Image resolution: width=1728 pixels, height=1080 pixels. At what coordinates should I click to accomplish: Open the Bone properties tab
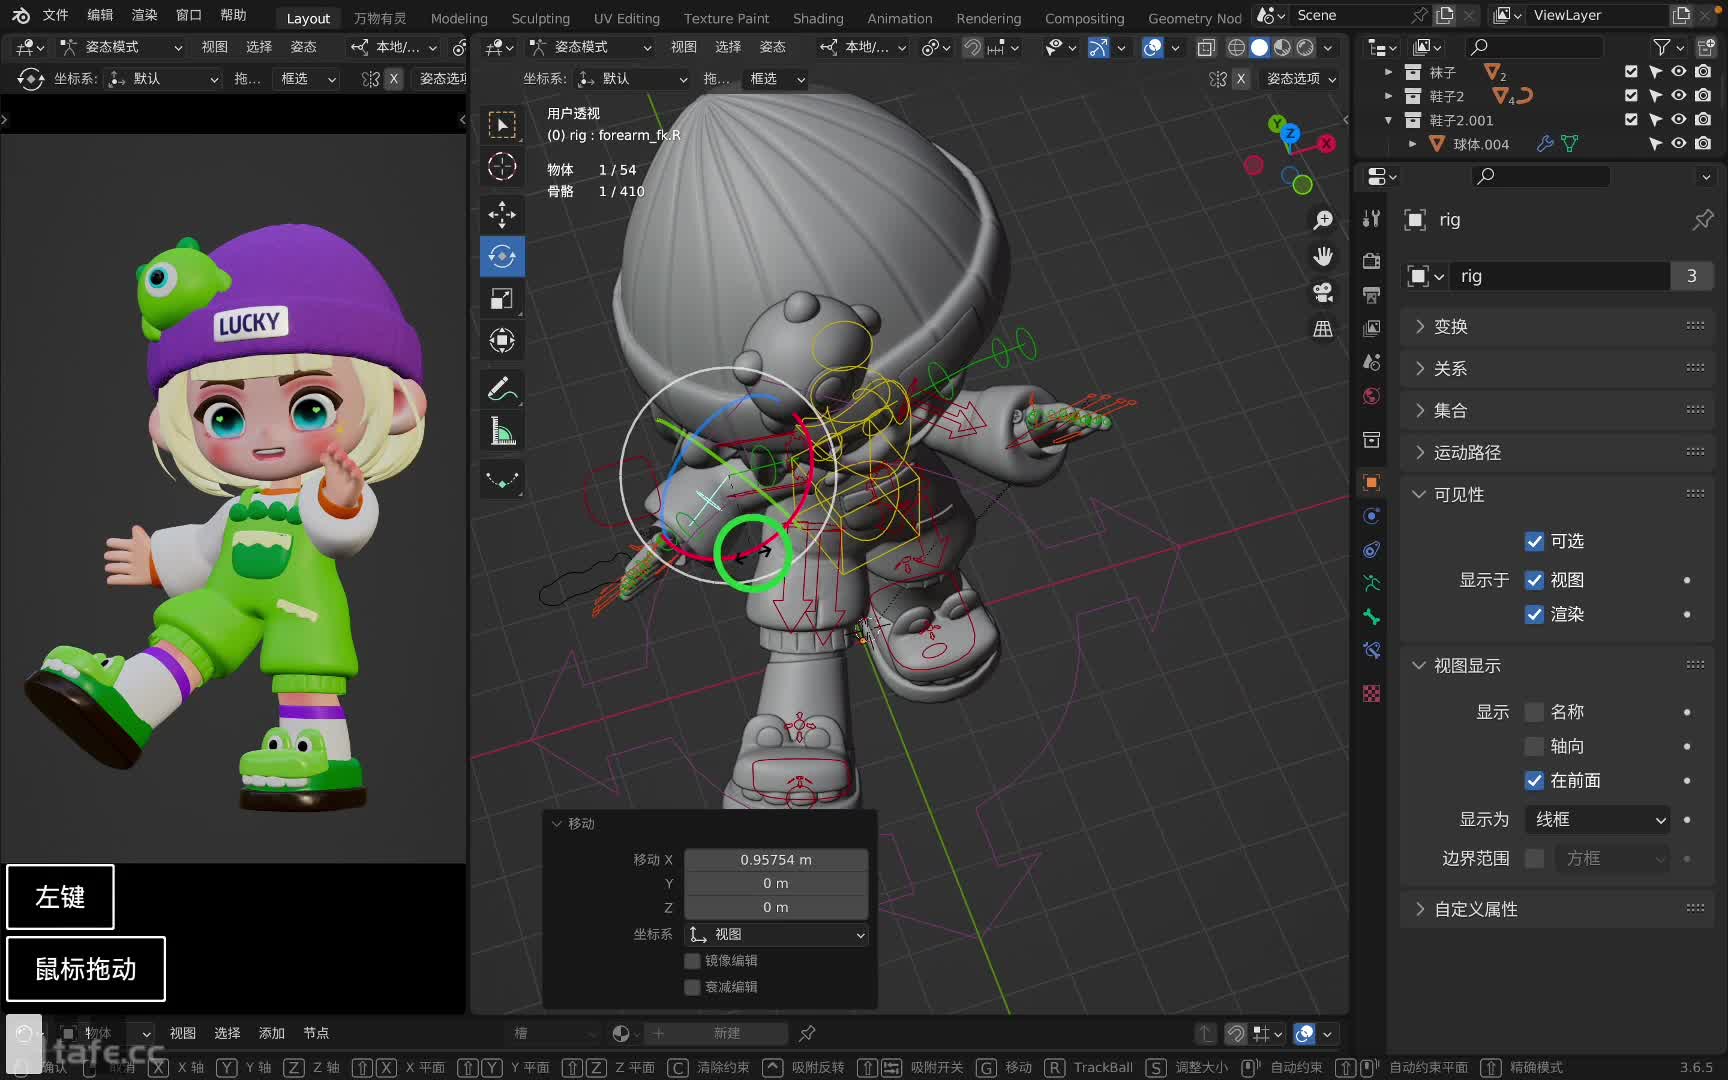click(1372, 617)
